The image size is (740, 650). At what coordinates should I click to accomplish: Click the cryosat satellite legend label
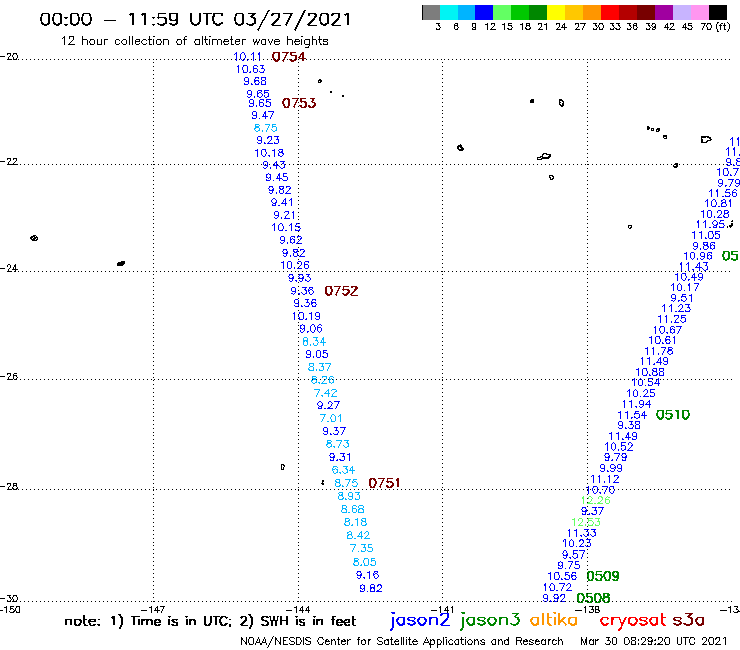click(x=633, y=620)
